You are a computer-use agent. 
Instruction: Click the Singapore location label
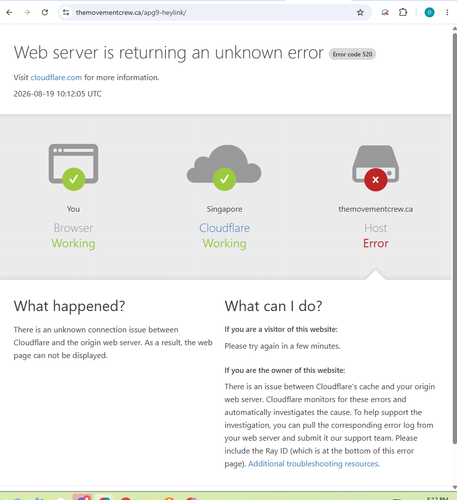coord(224,209)
